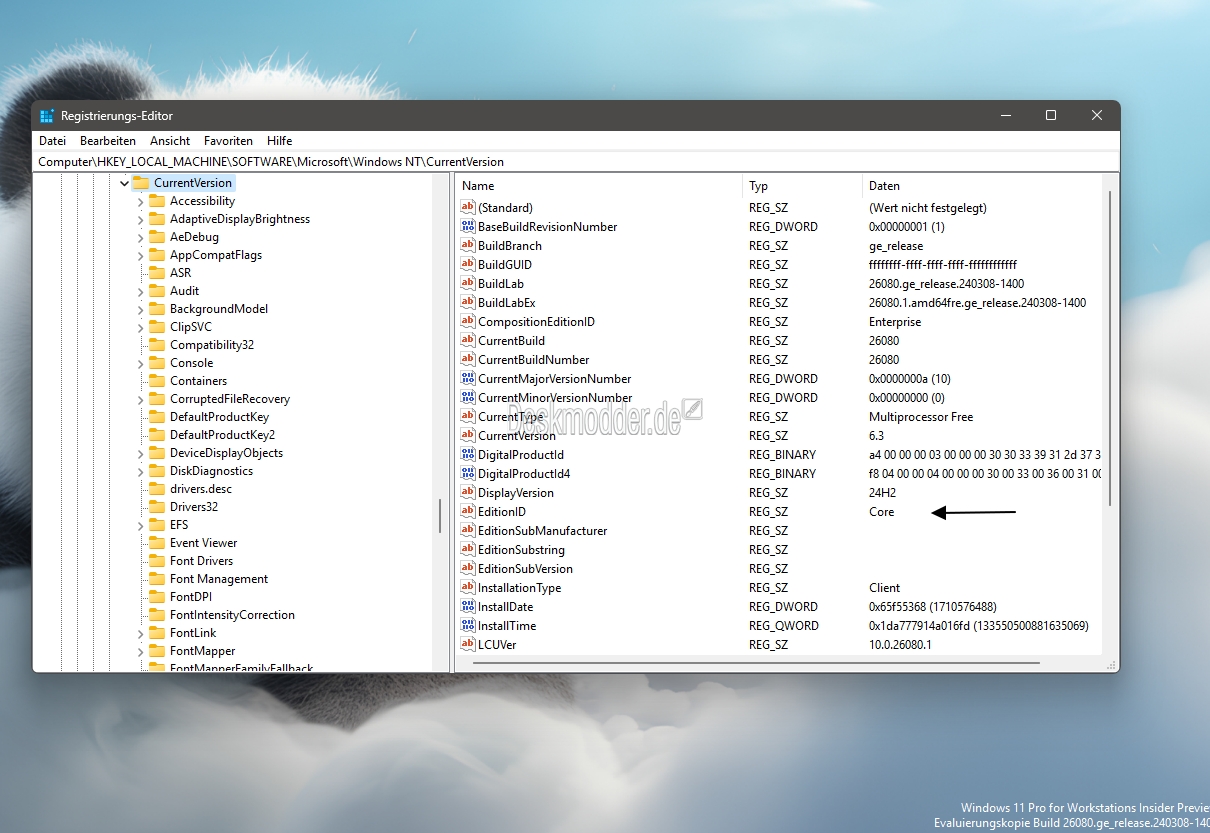The height and width of the screenshot is (833, 1210).
Task: Sort values by the Daten column header
Action: 982,186
